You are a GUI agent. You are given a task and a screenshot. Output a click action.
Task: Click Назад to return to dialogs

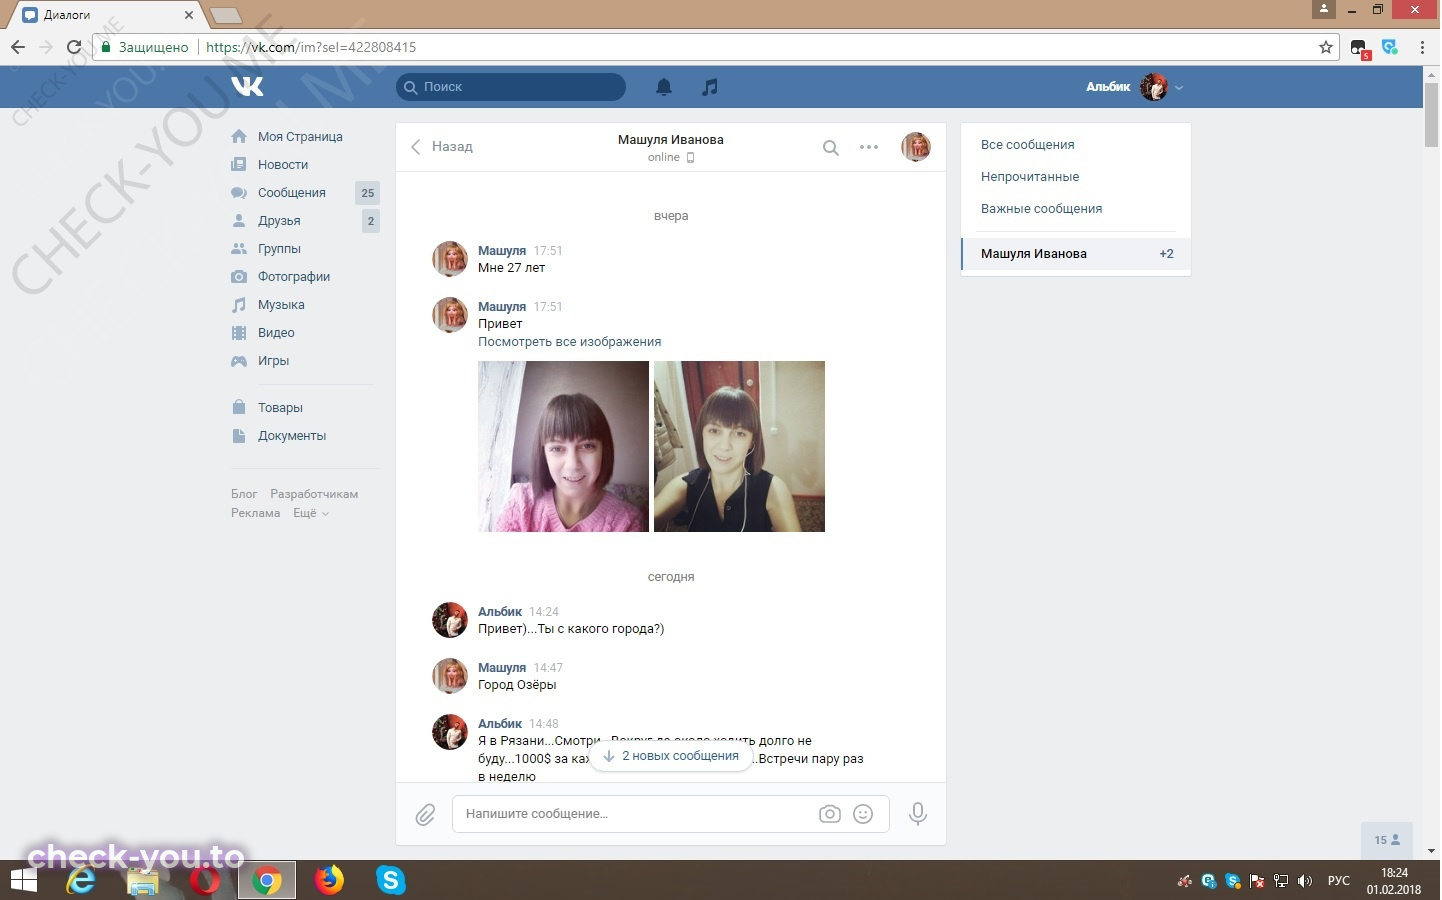(441, 147)
